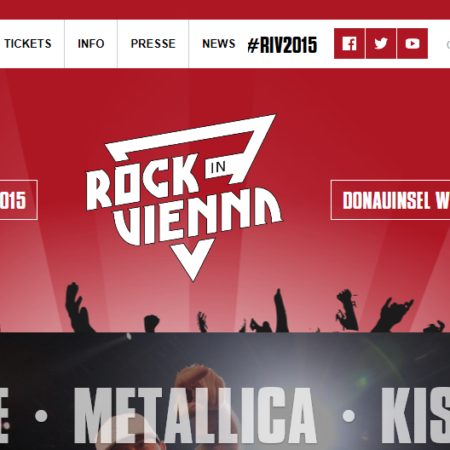This screenshot has width=450, height=450.
Task: Click the dark red top header strip
Action: [225, 9]
